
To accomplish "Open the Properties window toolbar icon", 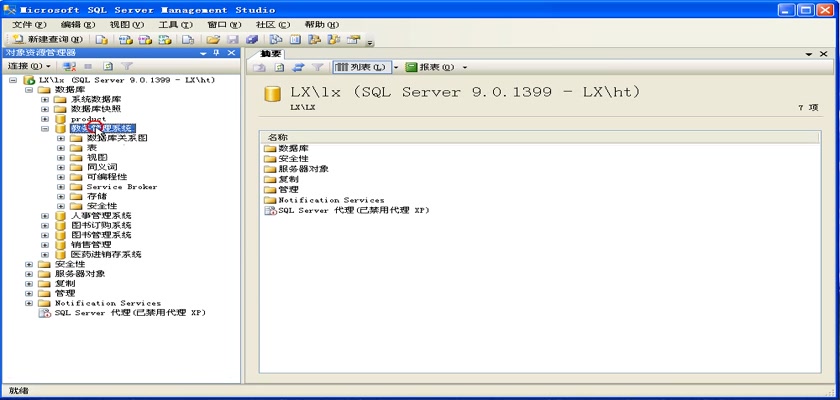I will click(x=353, y=40).
